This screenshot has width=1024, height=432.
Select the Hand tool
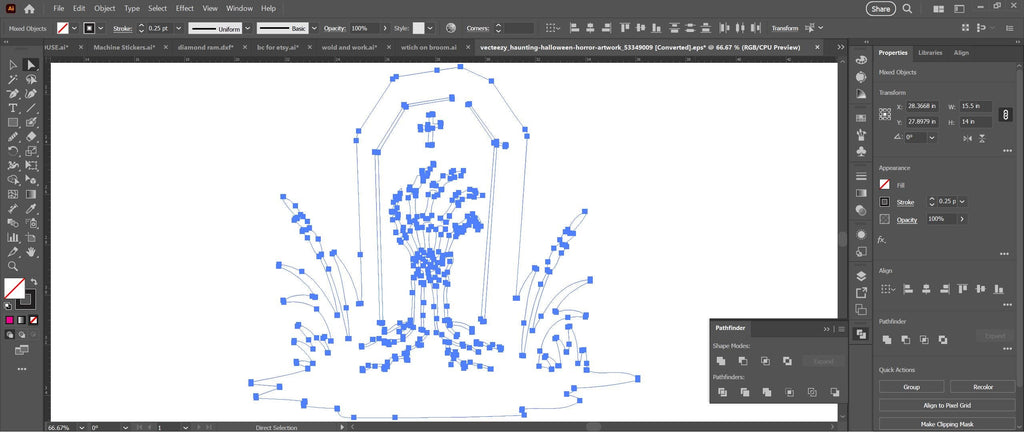pyautogui.click(x=31, y=252)
